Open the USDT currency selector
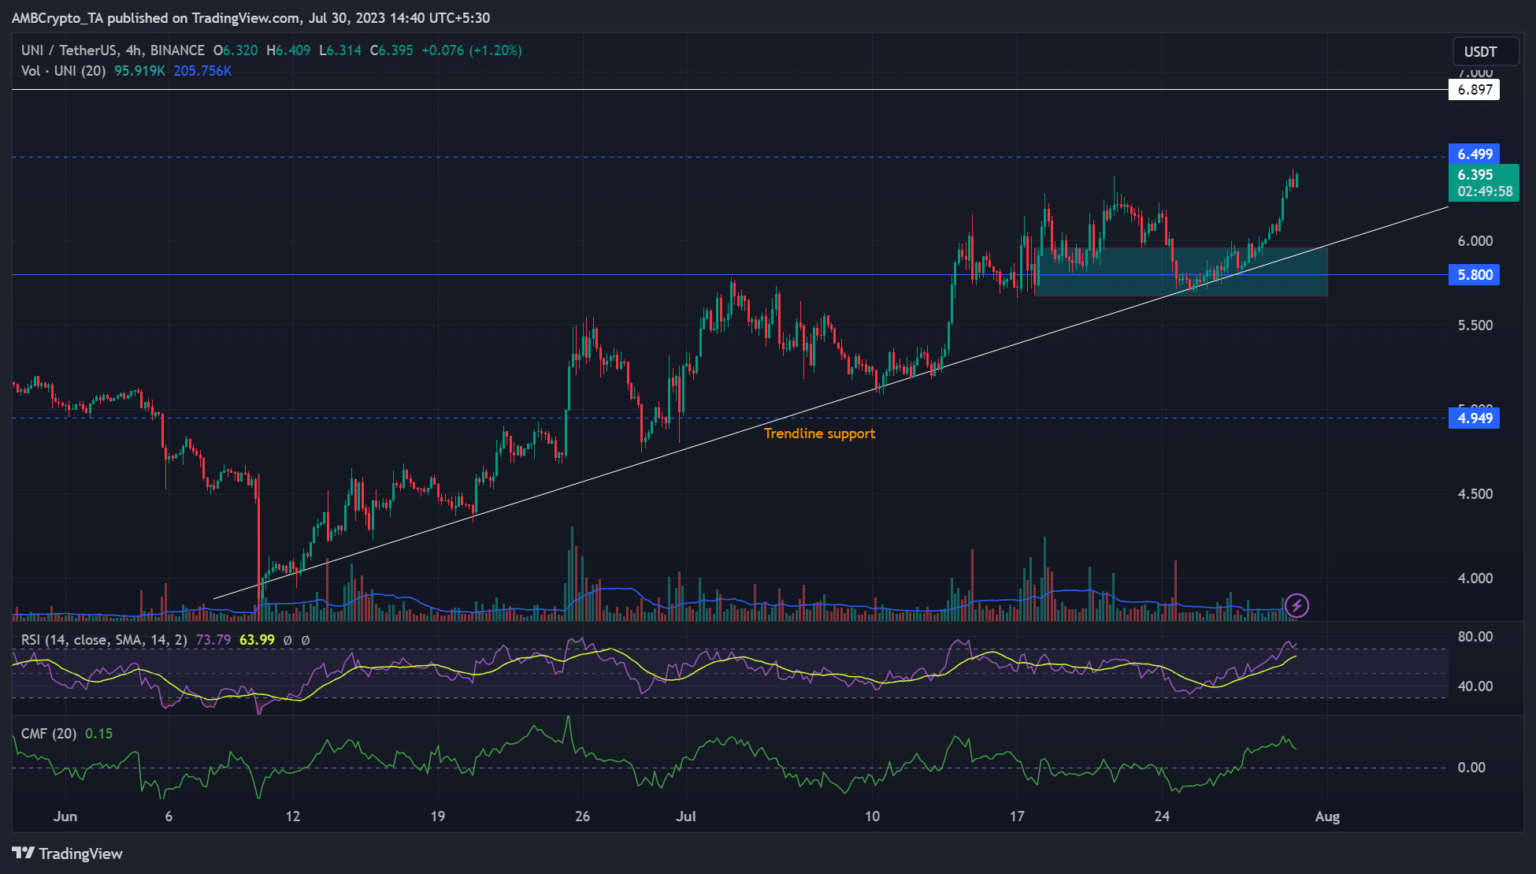 (x=1480, y=52)
